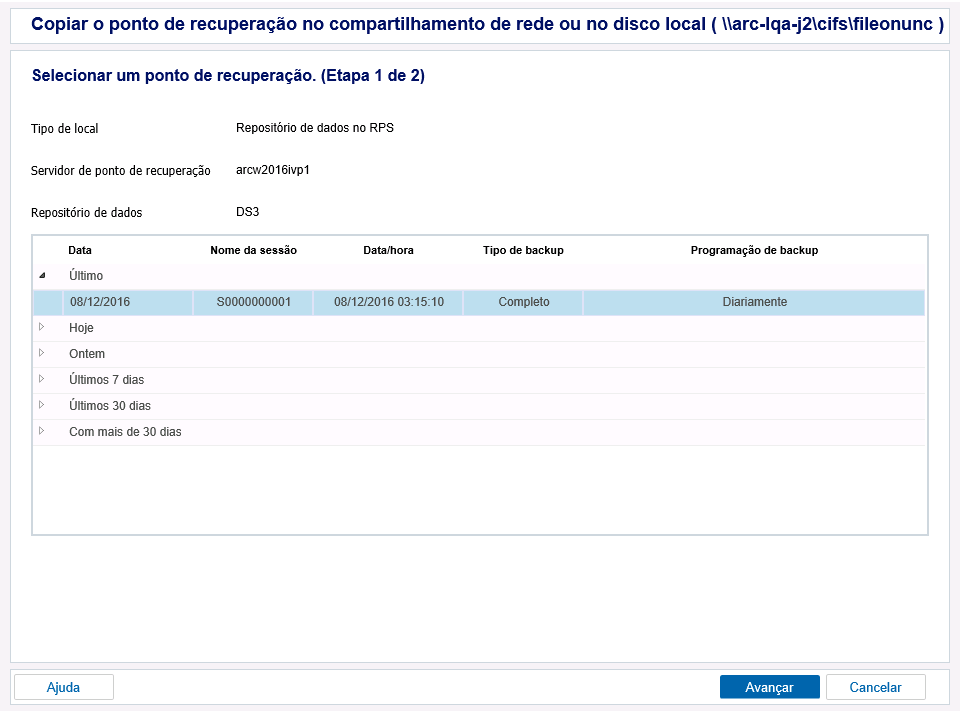960x712 pixels.
Task: Click the Repositório de dados label
Action: tap(86, 212)
